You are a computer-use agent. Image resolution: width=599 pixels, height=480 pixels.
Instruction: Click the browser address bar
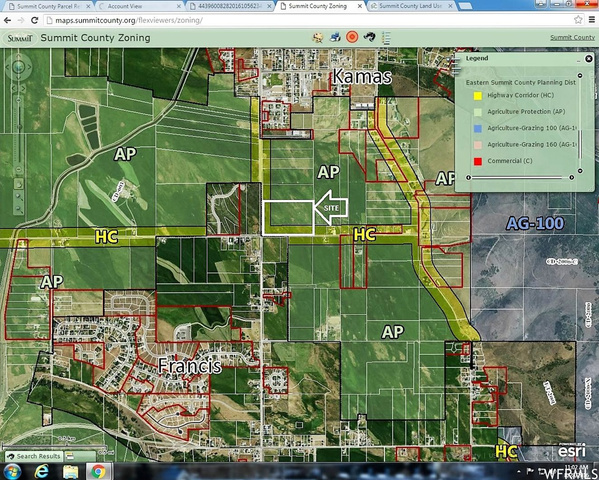309,20
